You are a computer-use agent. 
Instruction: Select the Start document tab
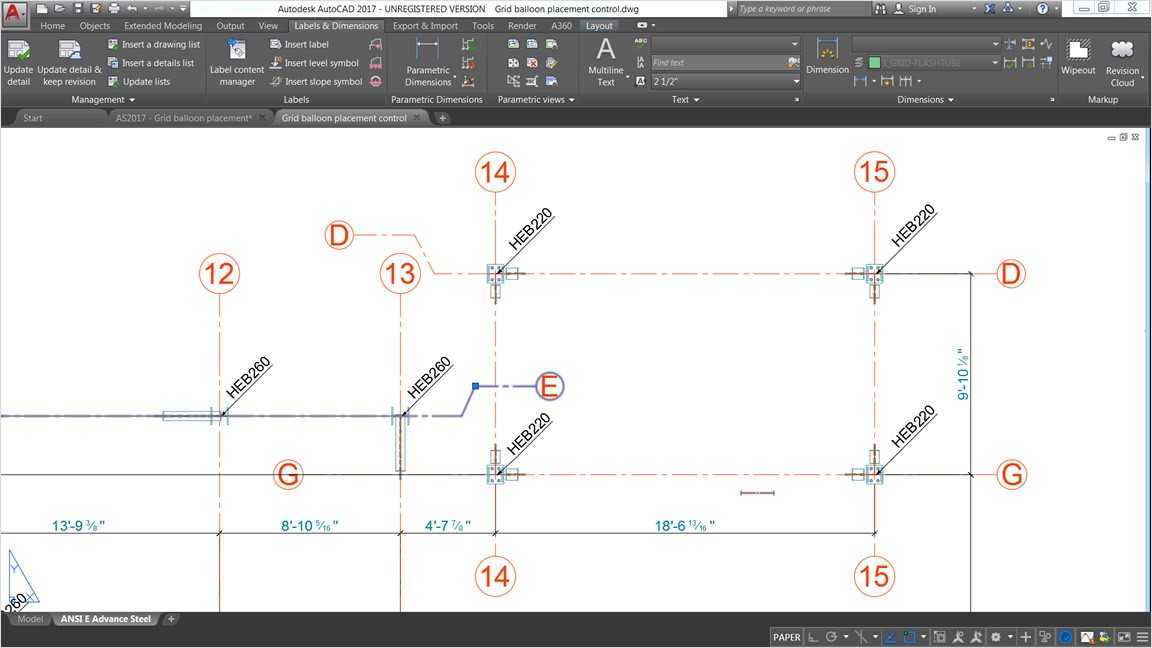(32, 118)
